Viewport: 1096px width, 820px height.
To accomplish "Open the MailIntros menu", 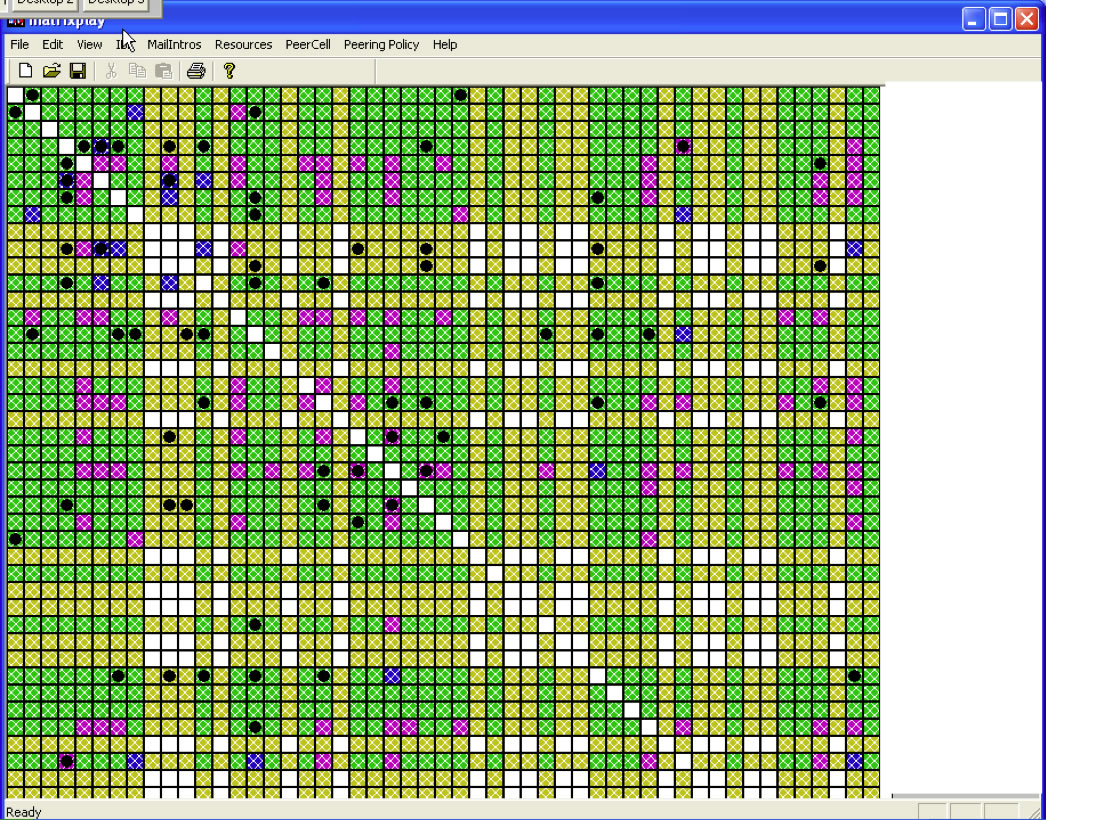I will tap(174, 45).
